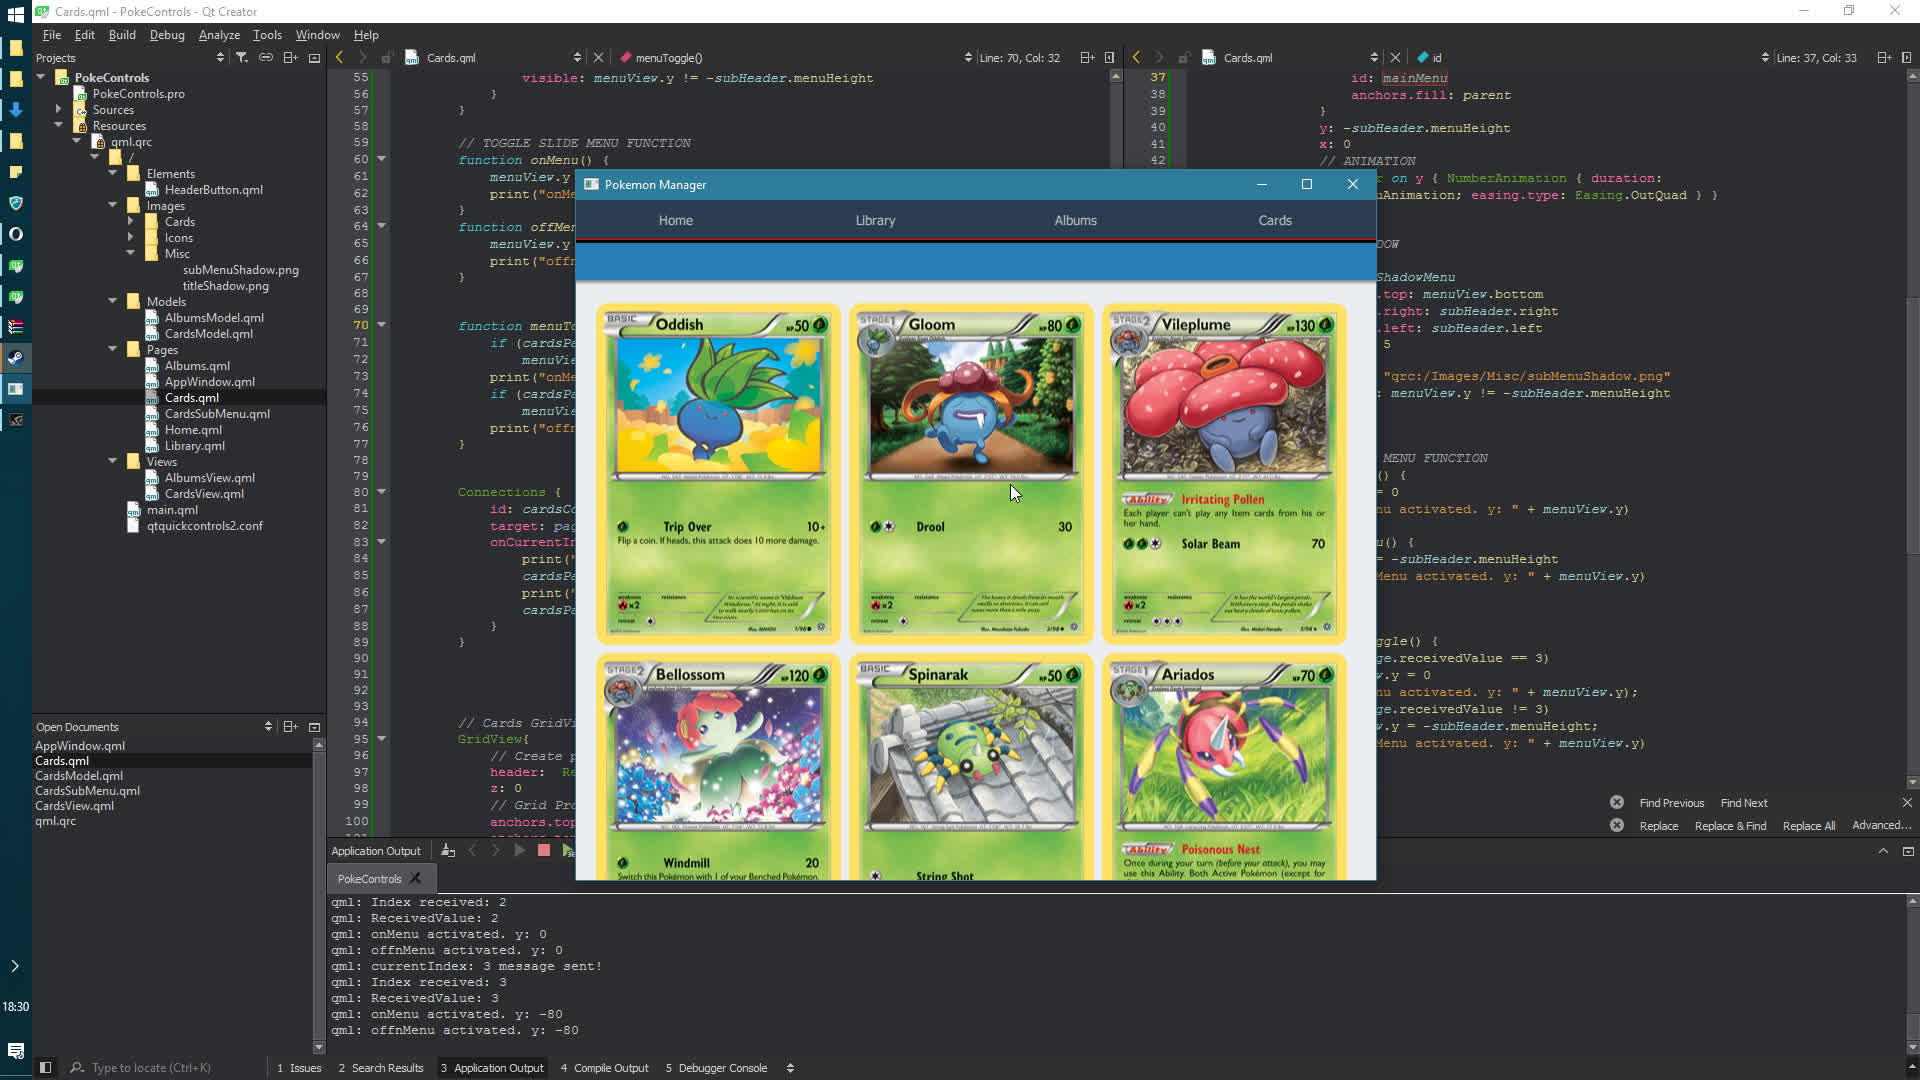This screenshot has height=1080, width=1920.
Task: Click Find Next in the search bar
Action: pyautogui.click(x=1743, y=803)
